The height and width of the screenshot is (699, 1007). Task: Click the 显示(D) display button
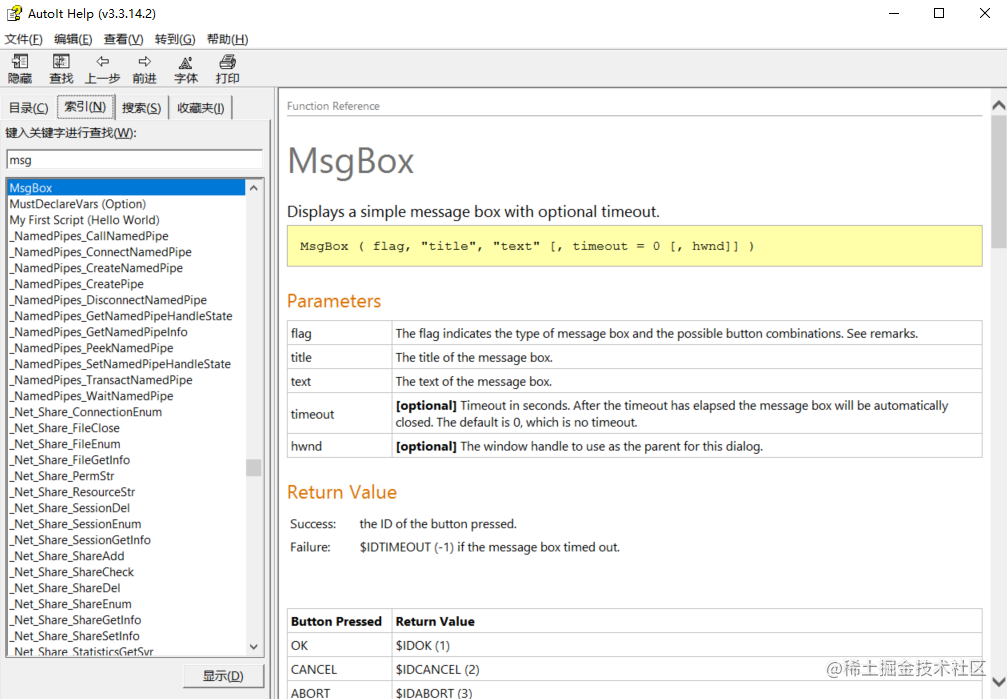tap(223, 676)
